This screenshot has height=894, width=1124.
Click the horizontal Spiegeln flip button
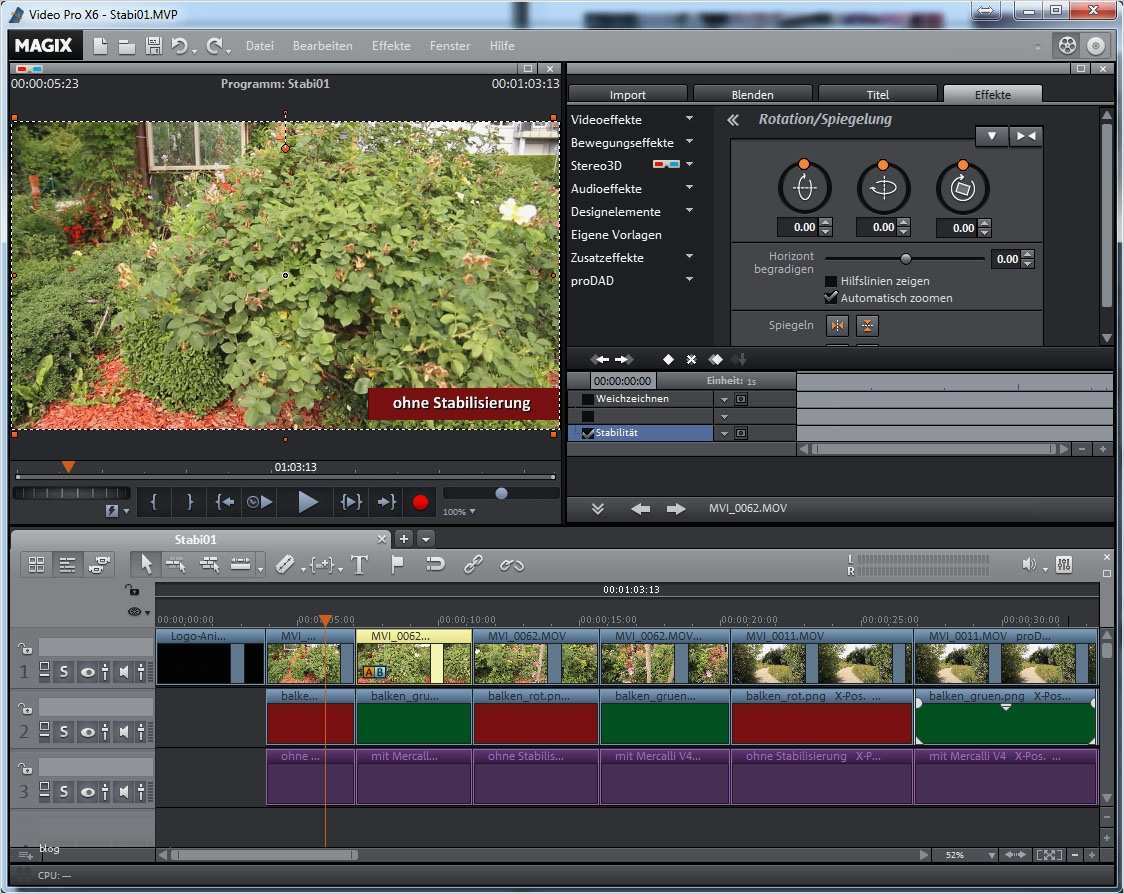coord(837,325)
